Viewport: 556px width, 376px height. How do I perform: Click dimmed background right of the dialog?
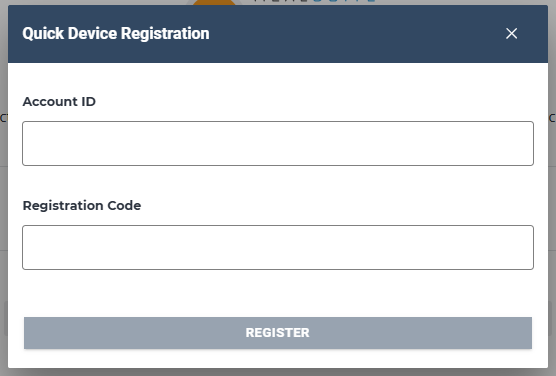coord(552,213)
